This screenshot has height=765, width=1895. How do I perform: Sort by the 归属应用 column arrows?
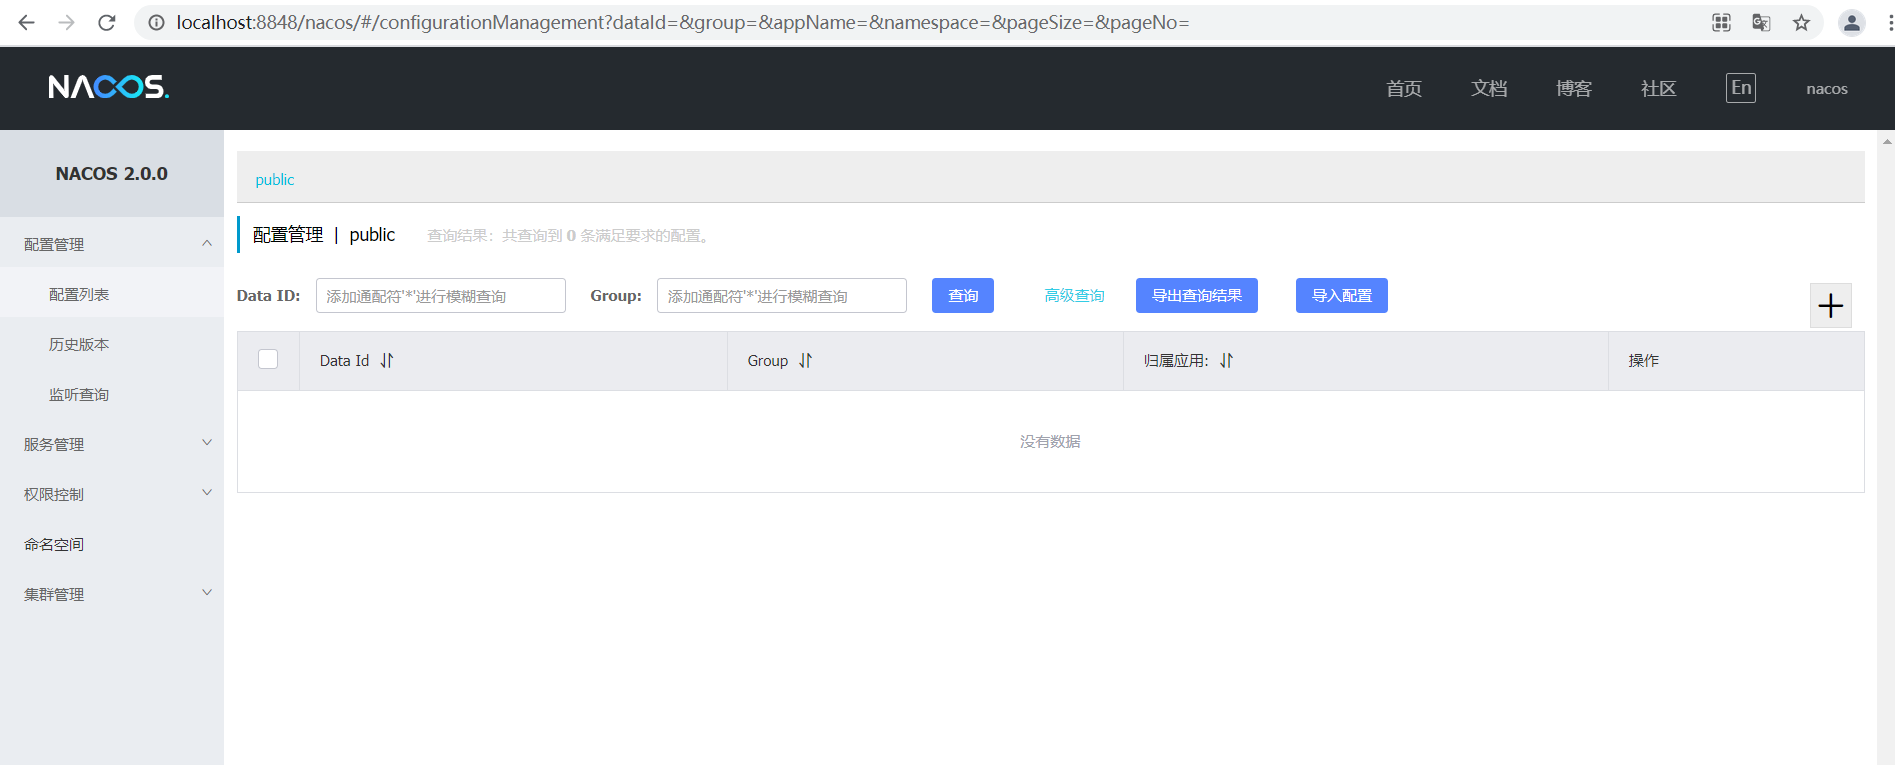pos(1226,360)
